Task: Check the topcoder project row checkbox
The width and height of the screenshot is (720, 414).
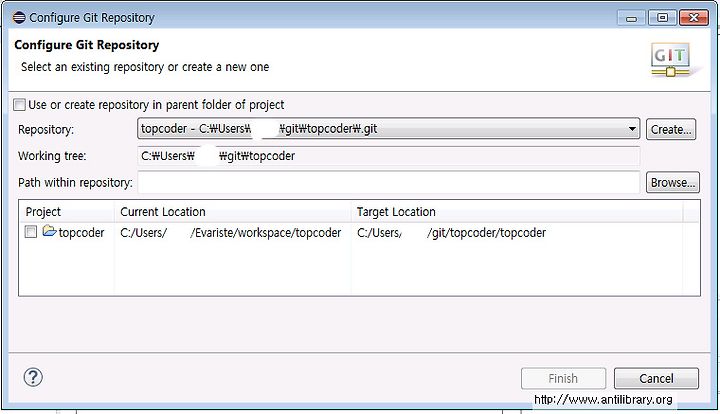Action: point(31,232)
